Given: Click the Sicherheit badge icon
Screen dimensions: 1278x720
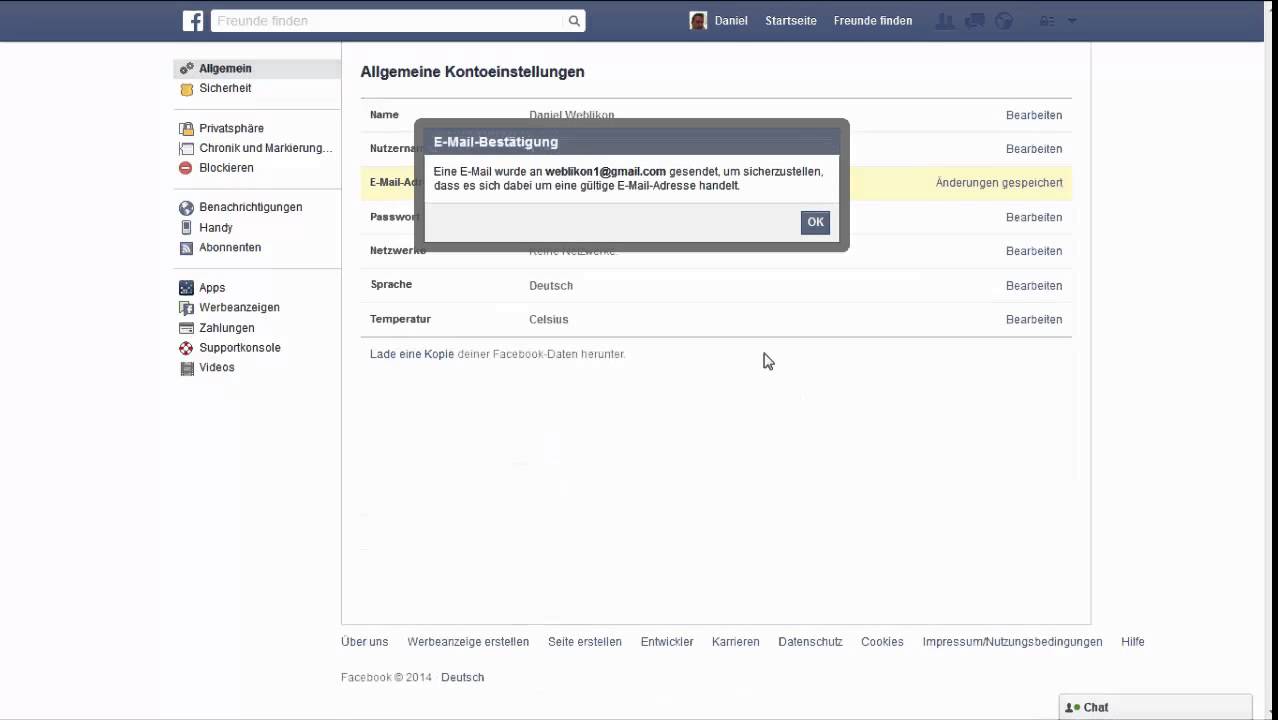Looking at the screenshot, I should pyautogui.click(x=186, y=89).
